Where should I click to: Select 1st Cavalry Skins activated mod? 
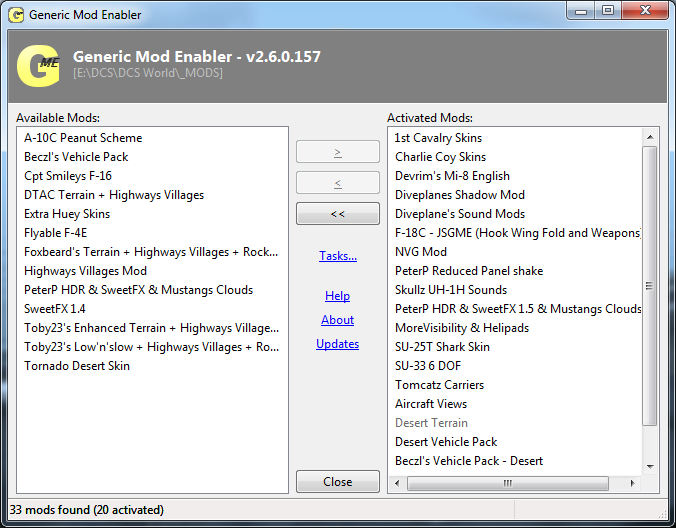438,138
